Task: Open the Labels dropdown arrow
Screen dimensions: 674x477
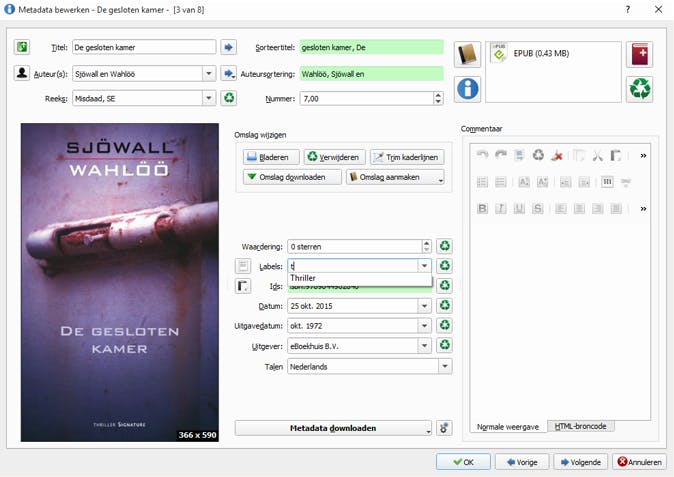Action: click(x=424, y=266)
